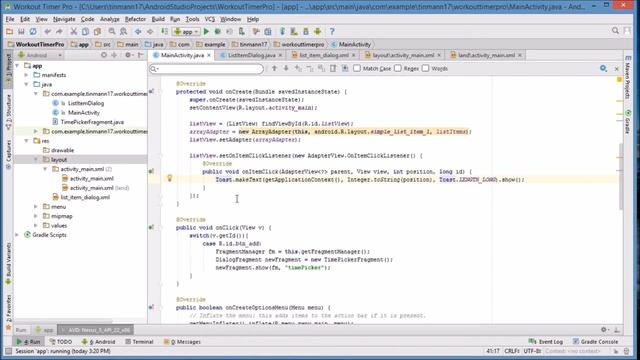640x360 pixels.
Task: Save all files with the disk icon
Action: tap(21, 31)
